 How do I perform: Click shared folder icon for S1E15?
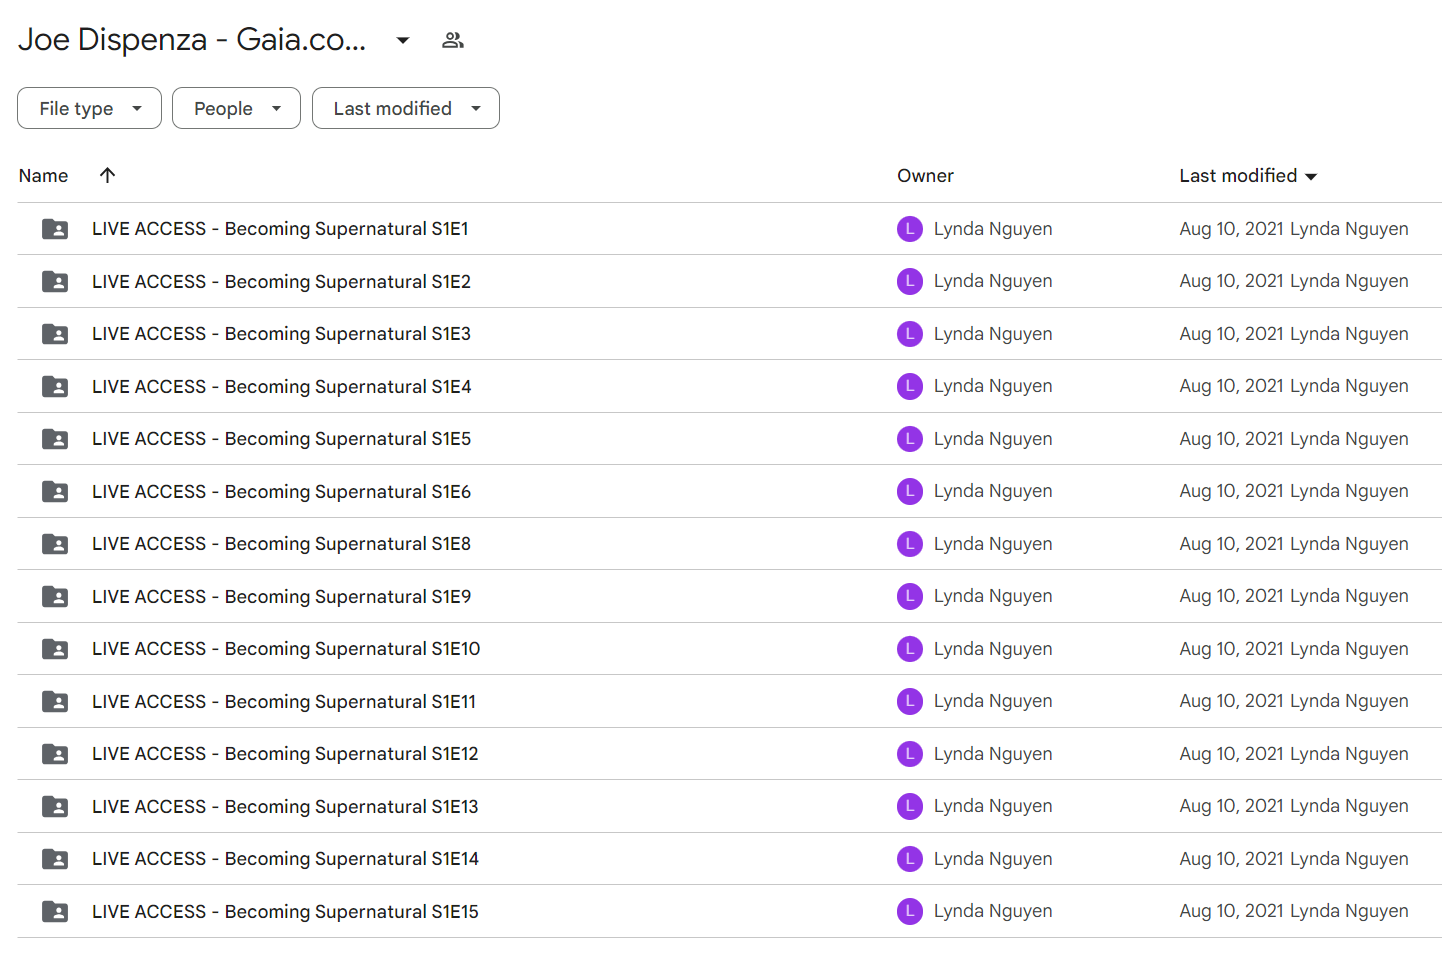tap(55, 912)
